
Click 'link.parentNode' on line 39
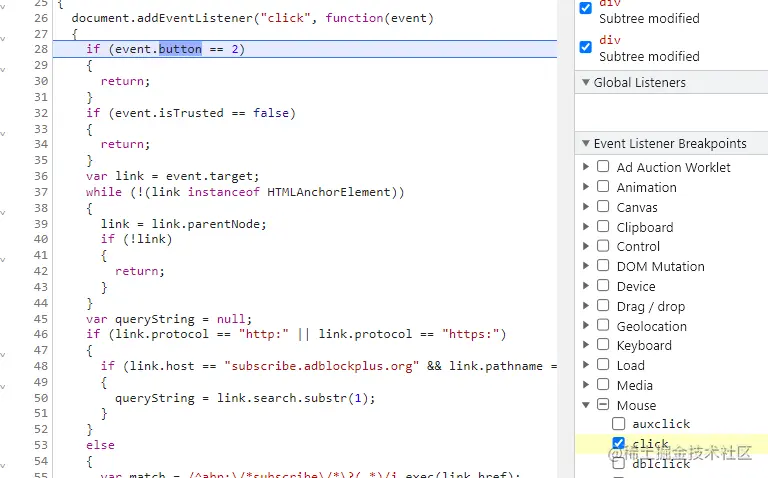(x=205, y=224)
